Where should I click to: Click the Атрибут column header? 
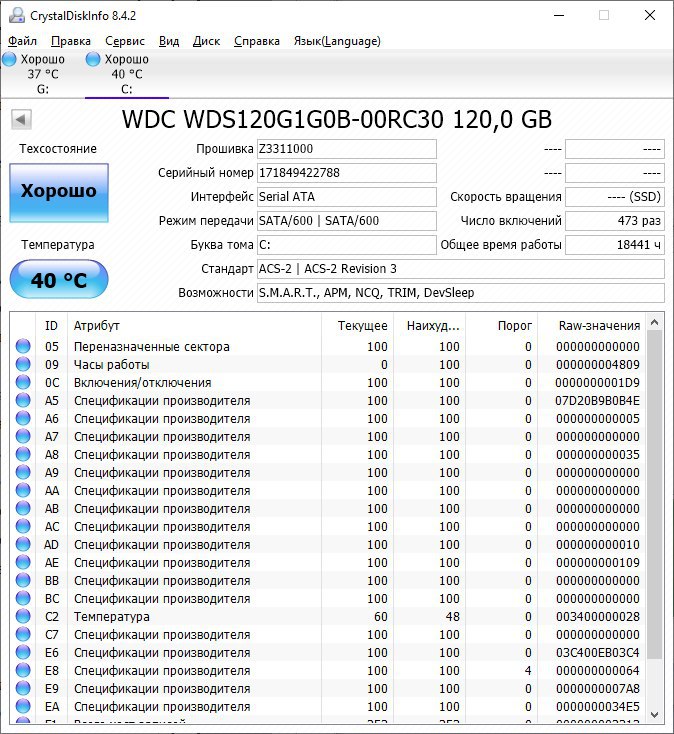click(x=194, y=326)
